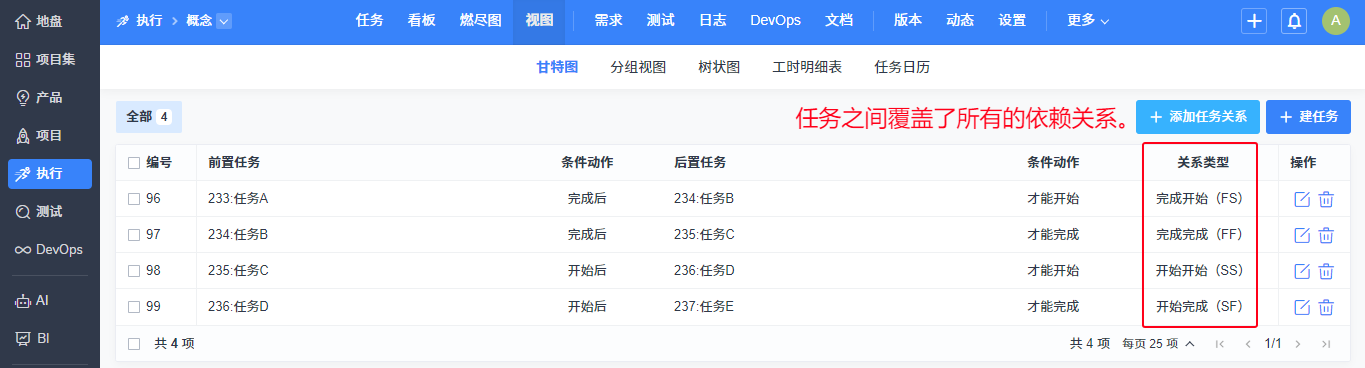
Task: Click the 开始完成（SF） cell
Action: (x=1203, y=307)
